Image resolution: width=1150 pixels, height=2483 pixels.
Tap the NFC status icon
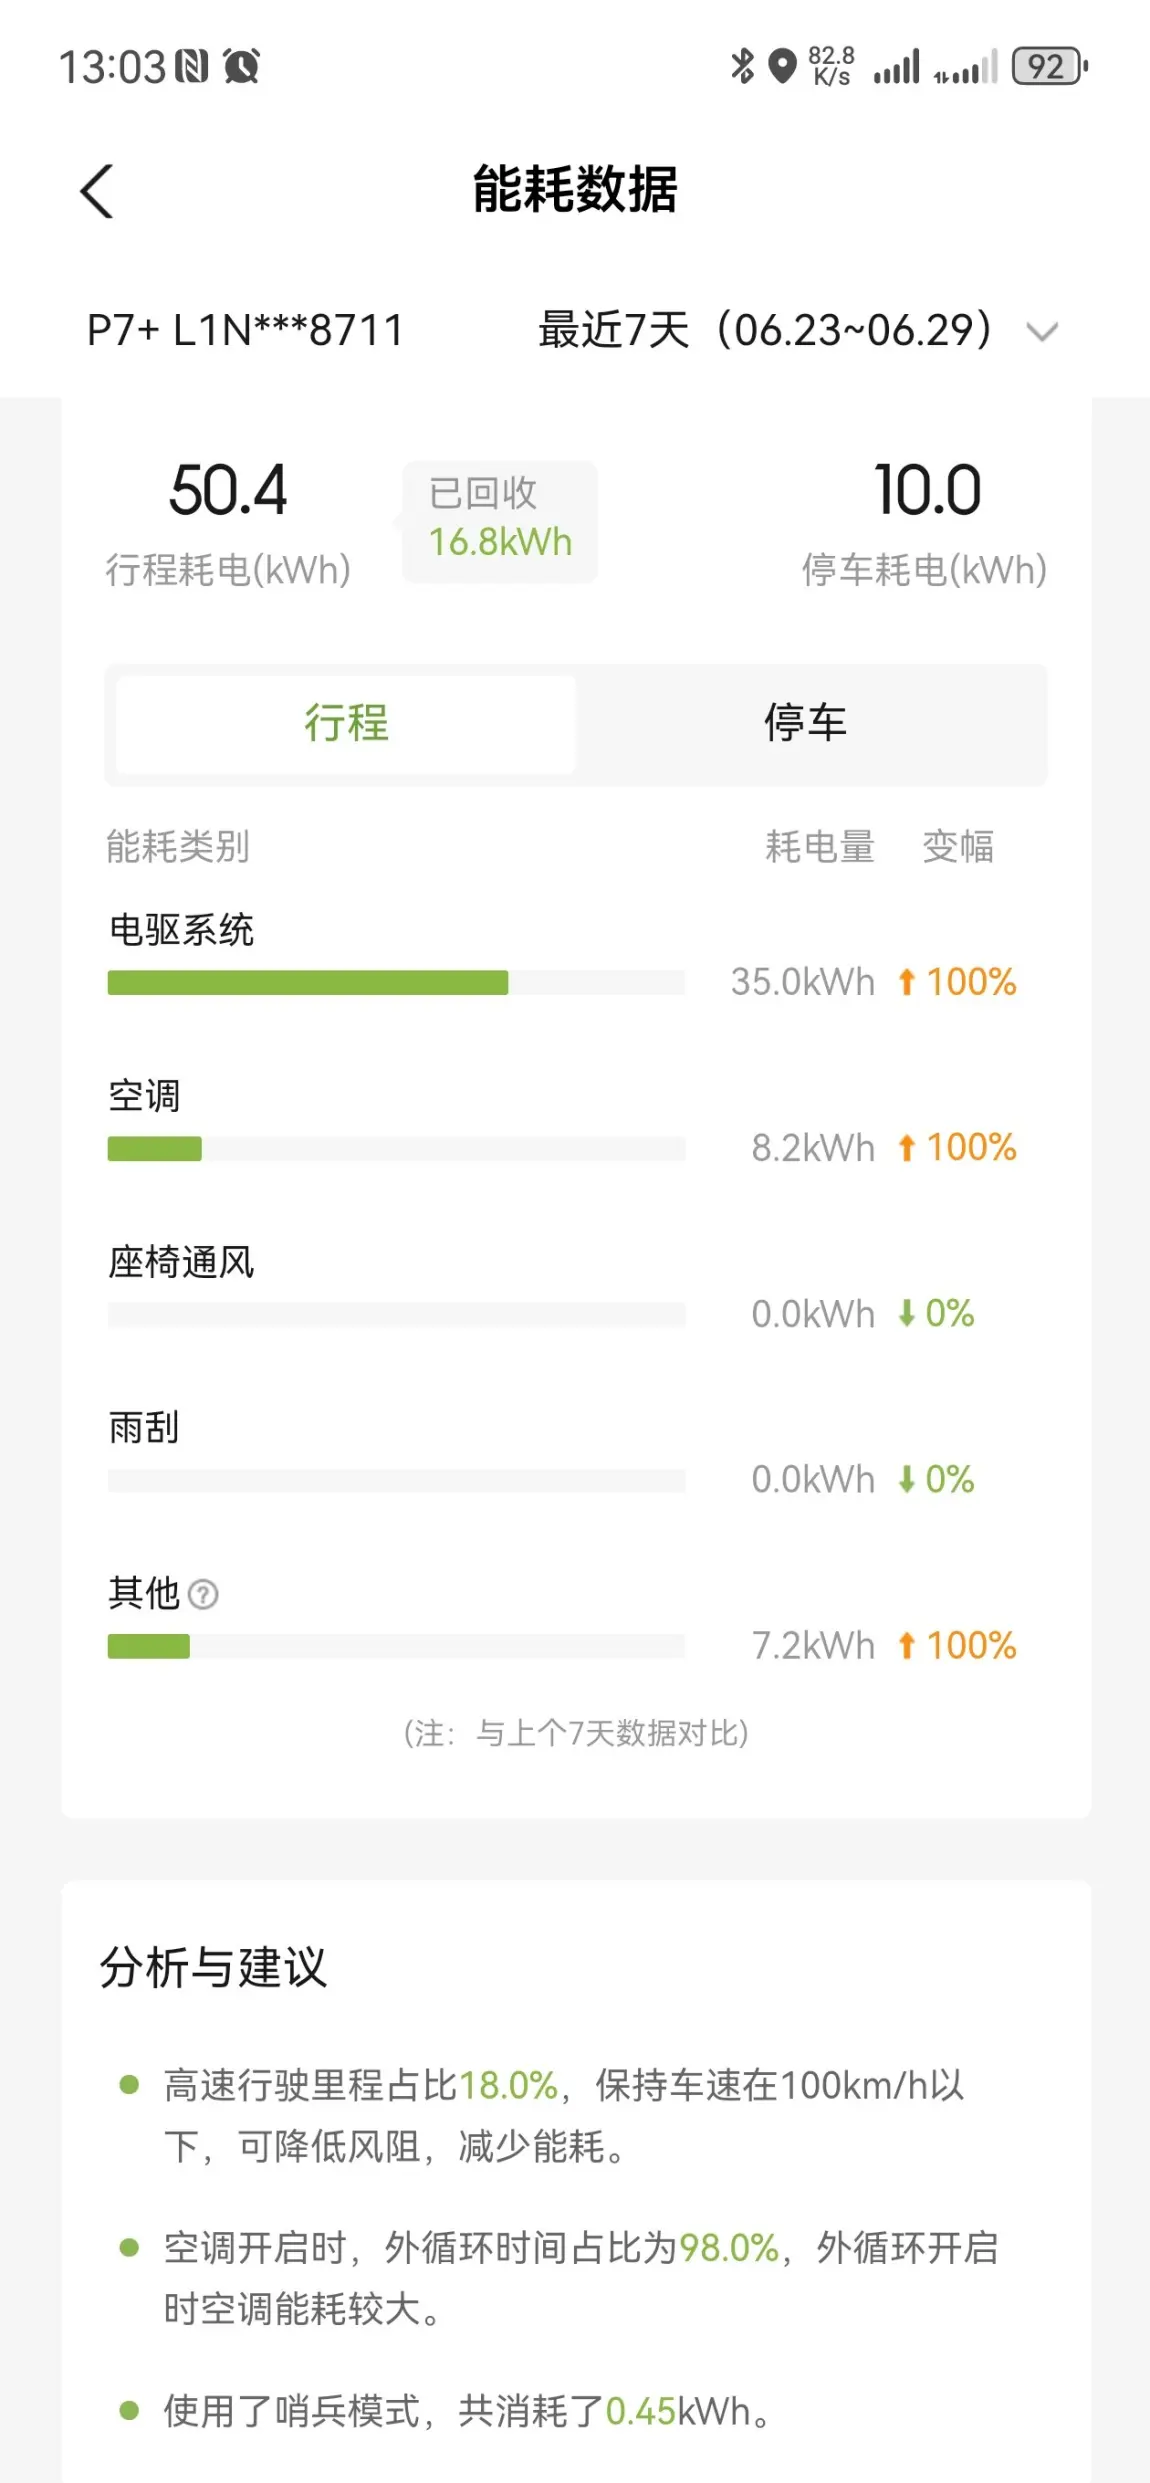pos(192,67)
